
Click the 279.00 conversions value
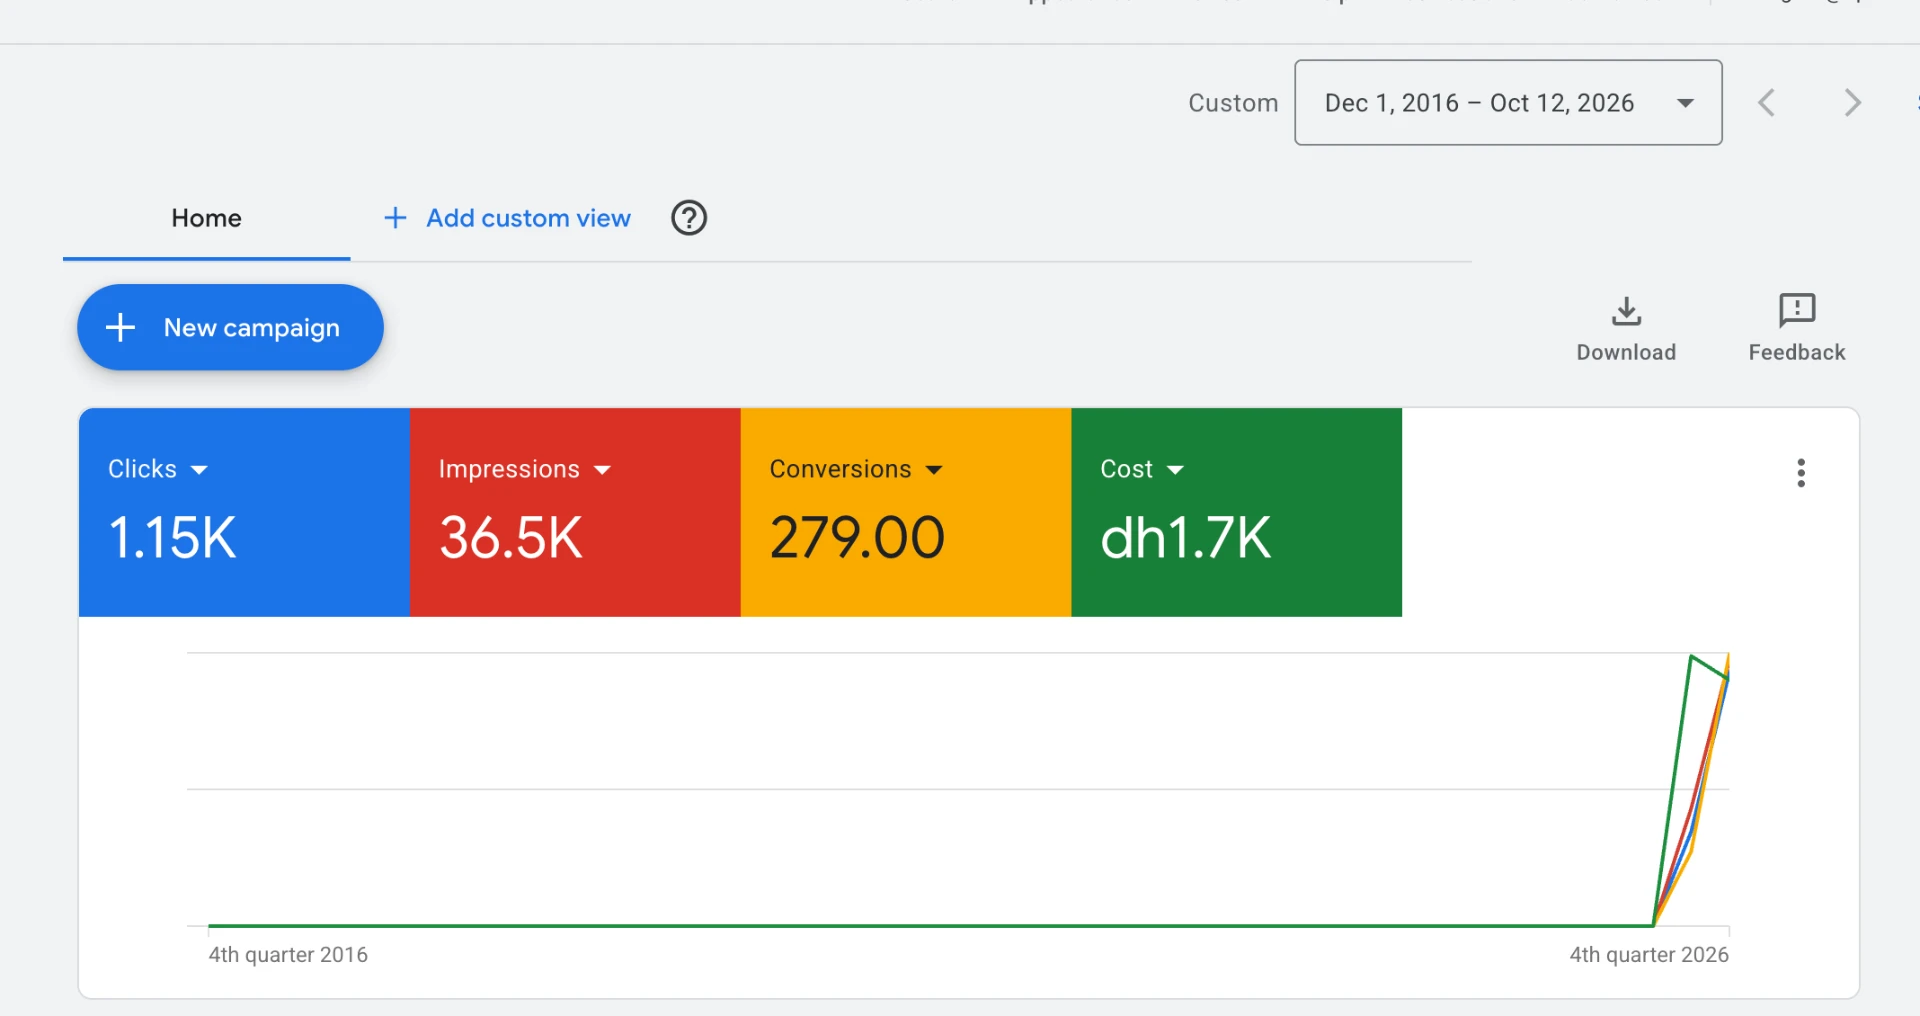pos(857,538)
